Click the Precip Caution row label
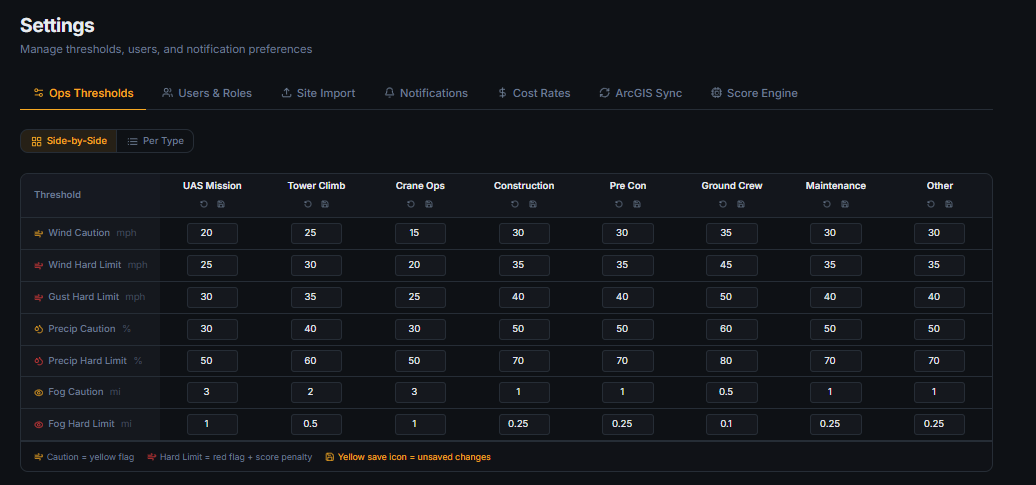The width and height of the screenshot is (1036, 485). pos(82,329)
